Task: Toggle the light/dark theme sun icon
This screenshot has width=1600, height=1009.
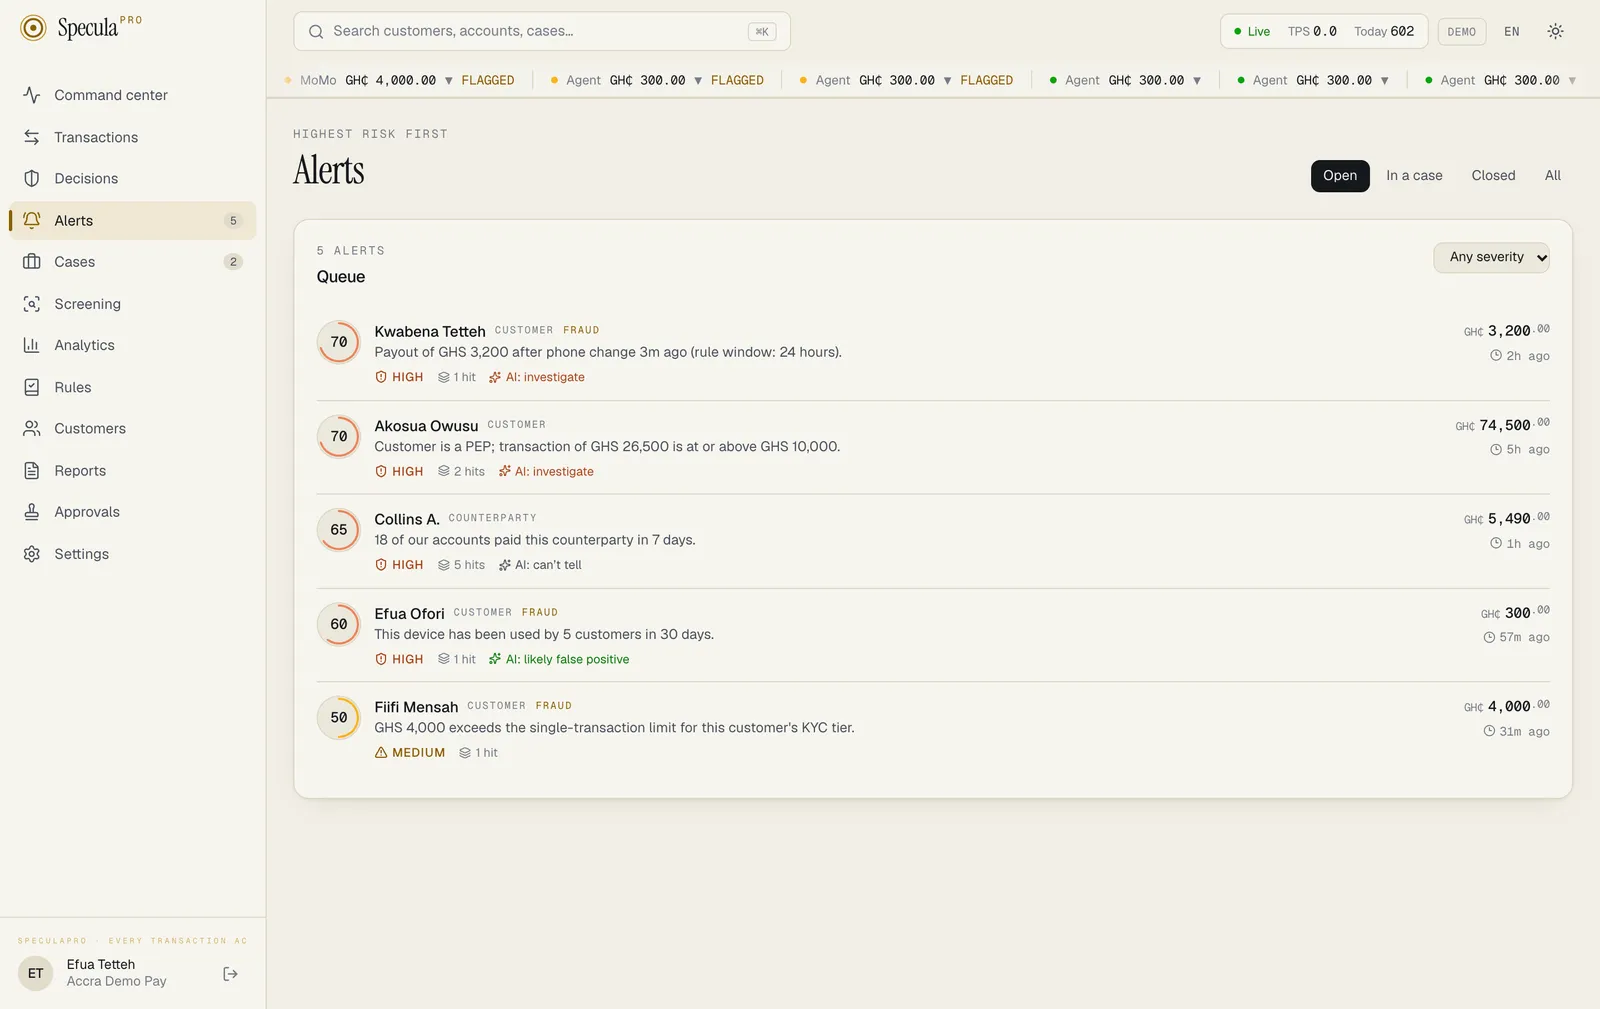Action: point(1555,31)
